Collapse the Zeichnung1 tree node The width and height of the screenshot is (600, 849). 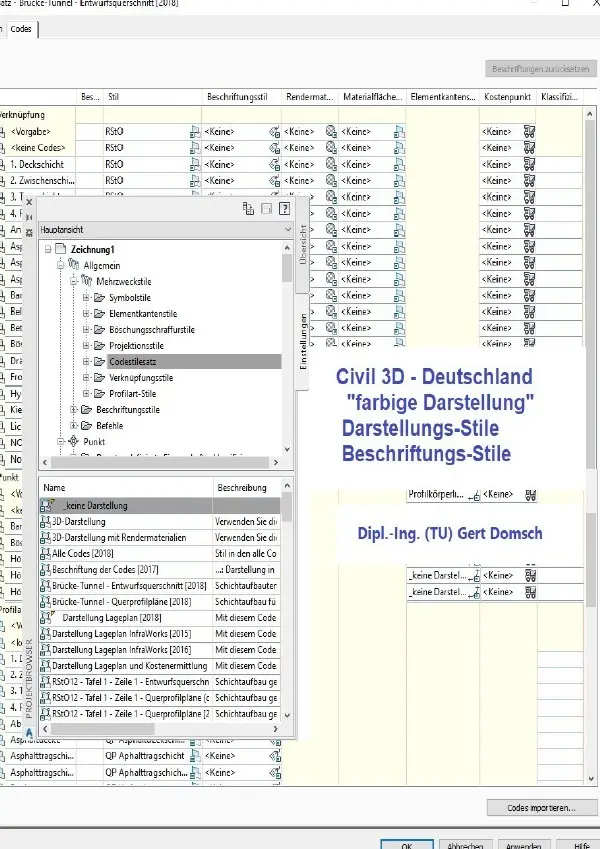pos(48,250)
